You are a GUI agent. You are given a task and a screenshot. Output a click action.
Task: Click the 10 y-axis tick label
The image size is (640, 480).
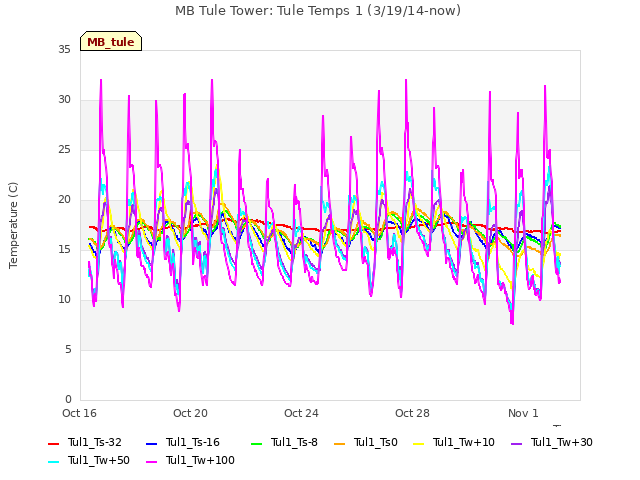pos(64,300)
